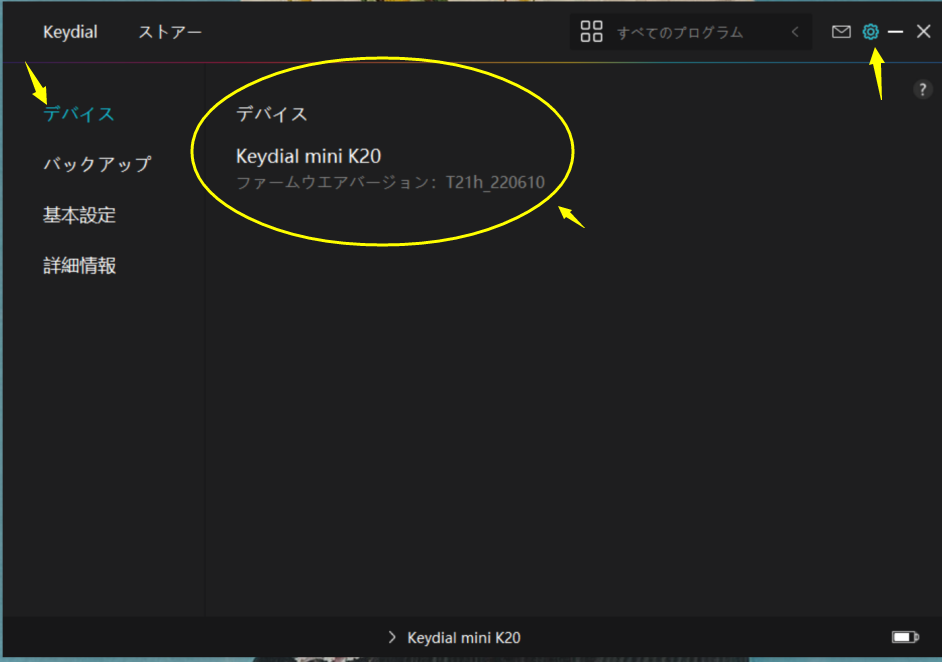Select バックアップ in the sidebar
Screen dimensions: 942x662
97,164
